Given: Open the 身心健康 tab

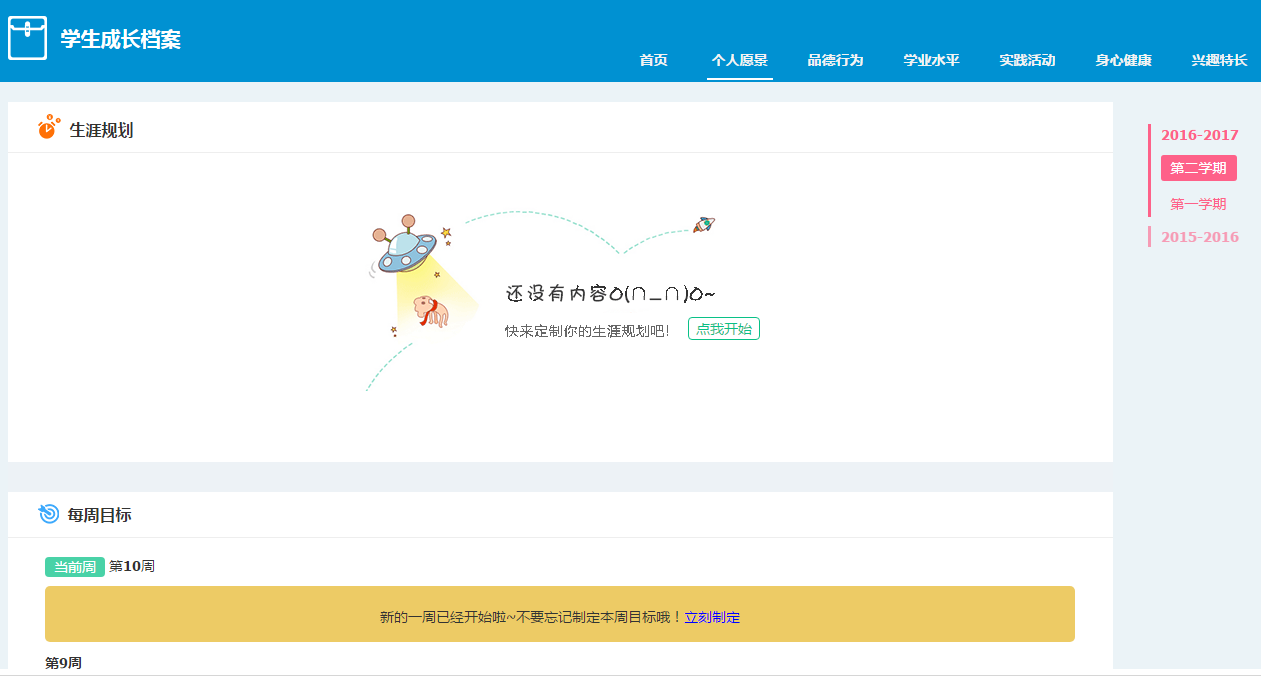Looking at the screenshot, I should point(1124,60).
